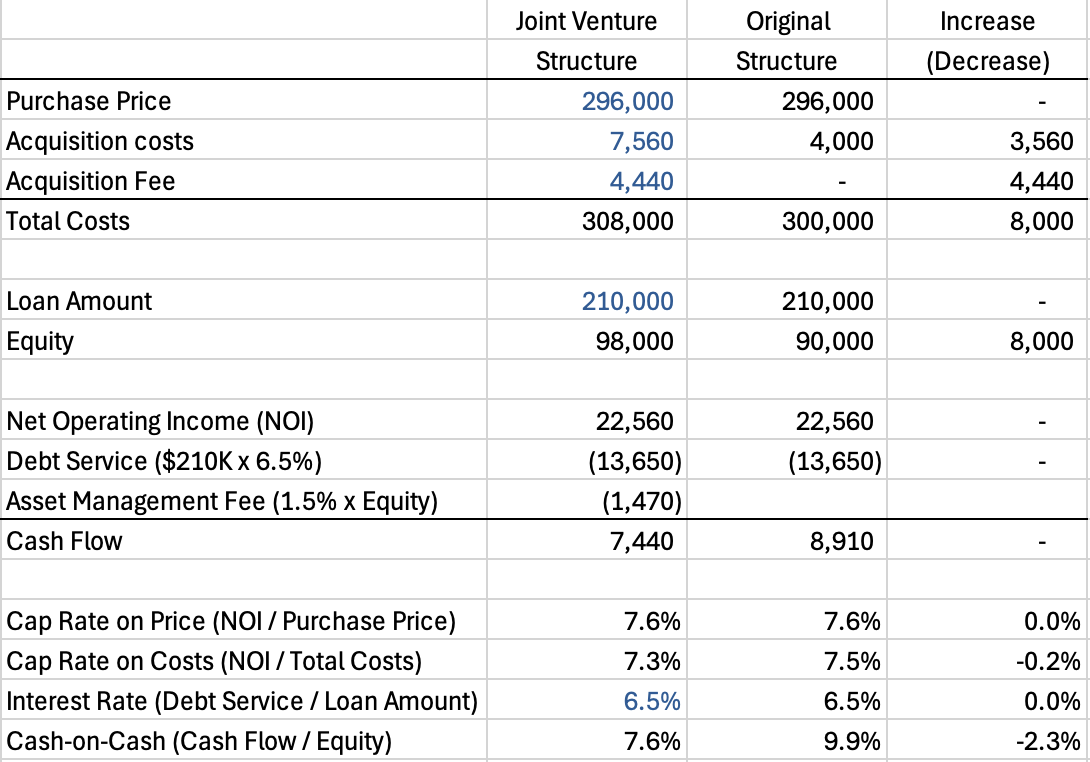1090x762 pixels.
Task: Click the "(Decrease)" header cell
Action: 987,61
